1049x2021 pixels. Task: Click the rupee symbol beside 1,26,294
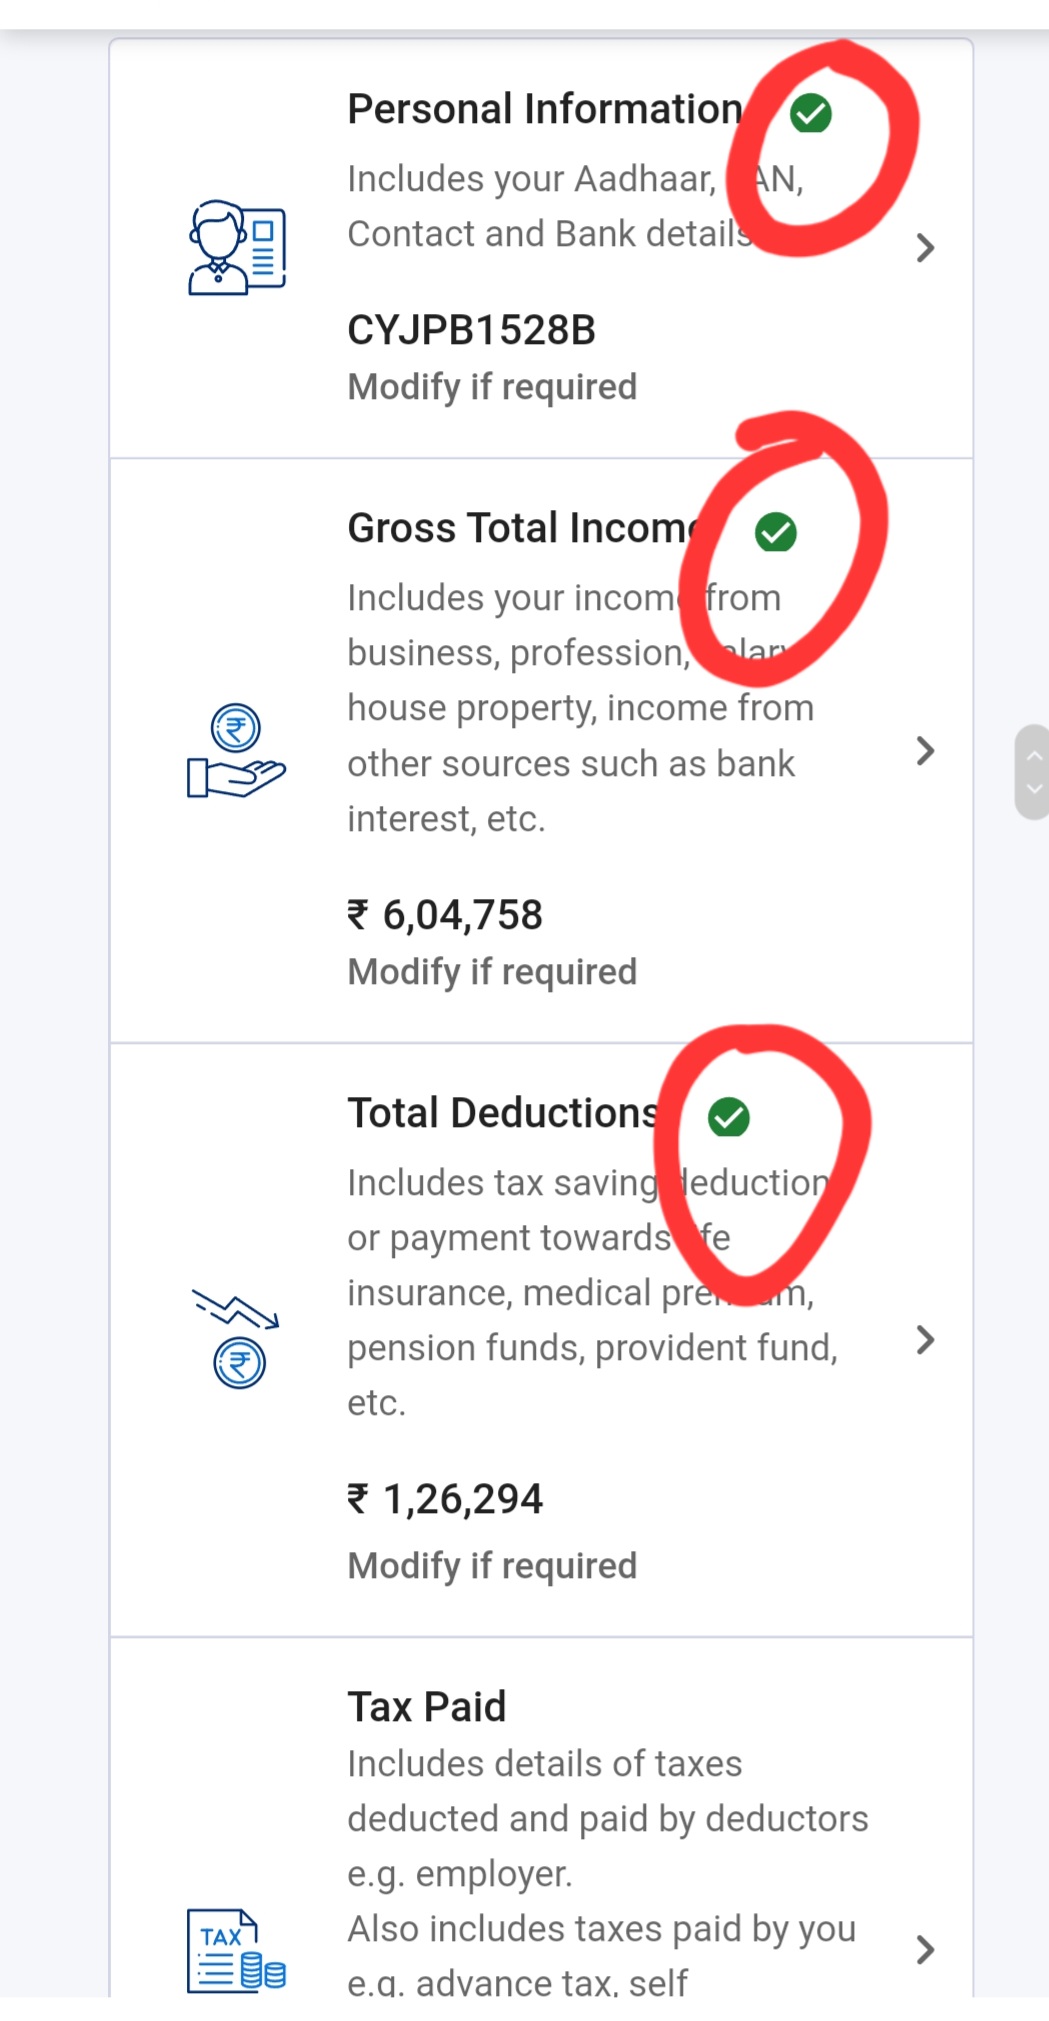[x=358, y=1498]
